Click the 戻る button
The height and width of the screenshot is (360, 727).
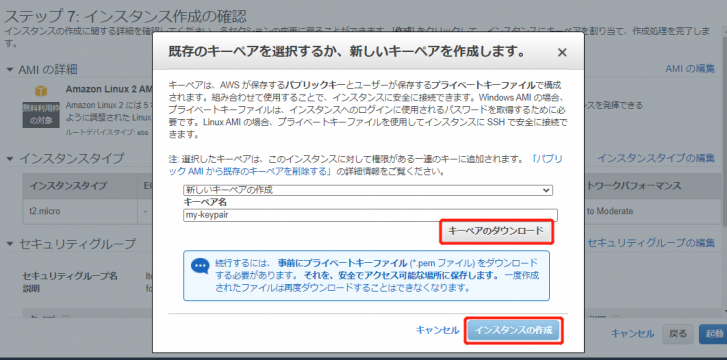678,334
